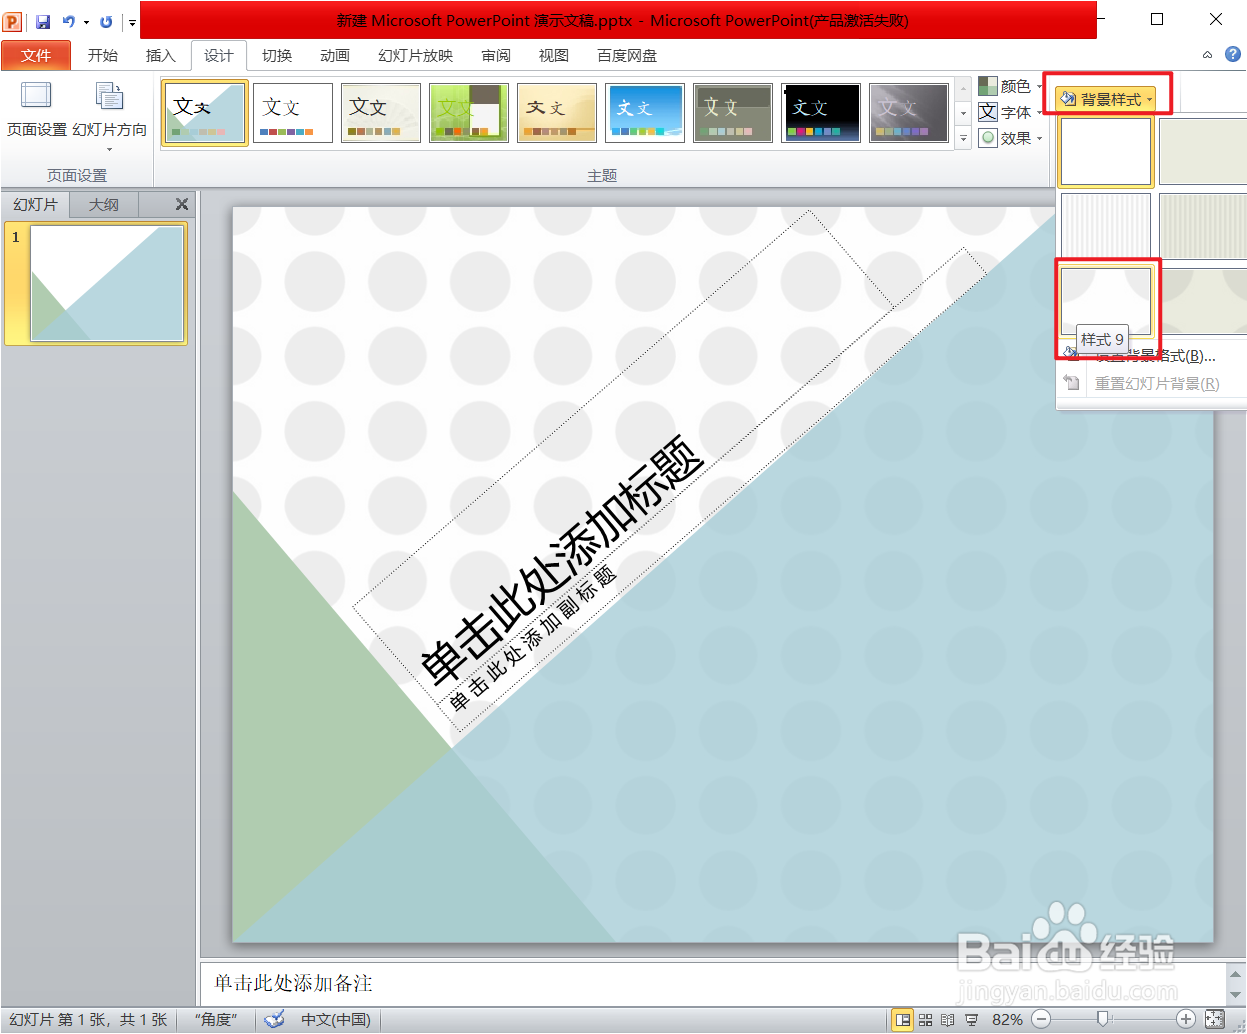Switch to the 大纲 tab
The image size is (1247, 1034).
coord(103,204)
